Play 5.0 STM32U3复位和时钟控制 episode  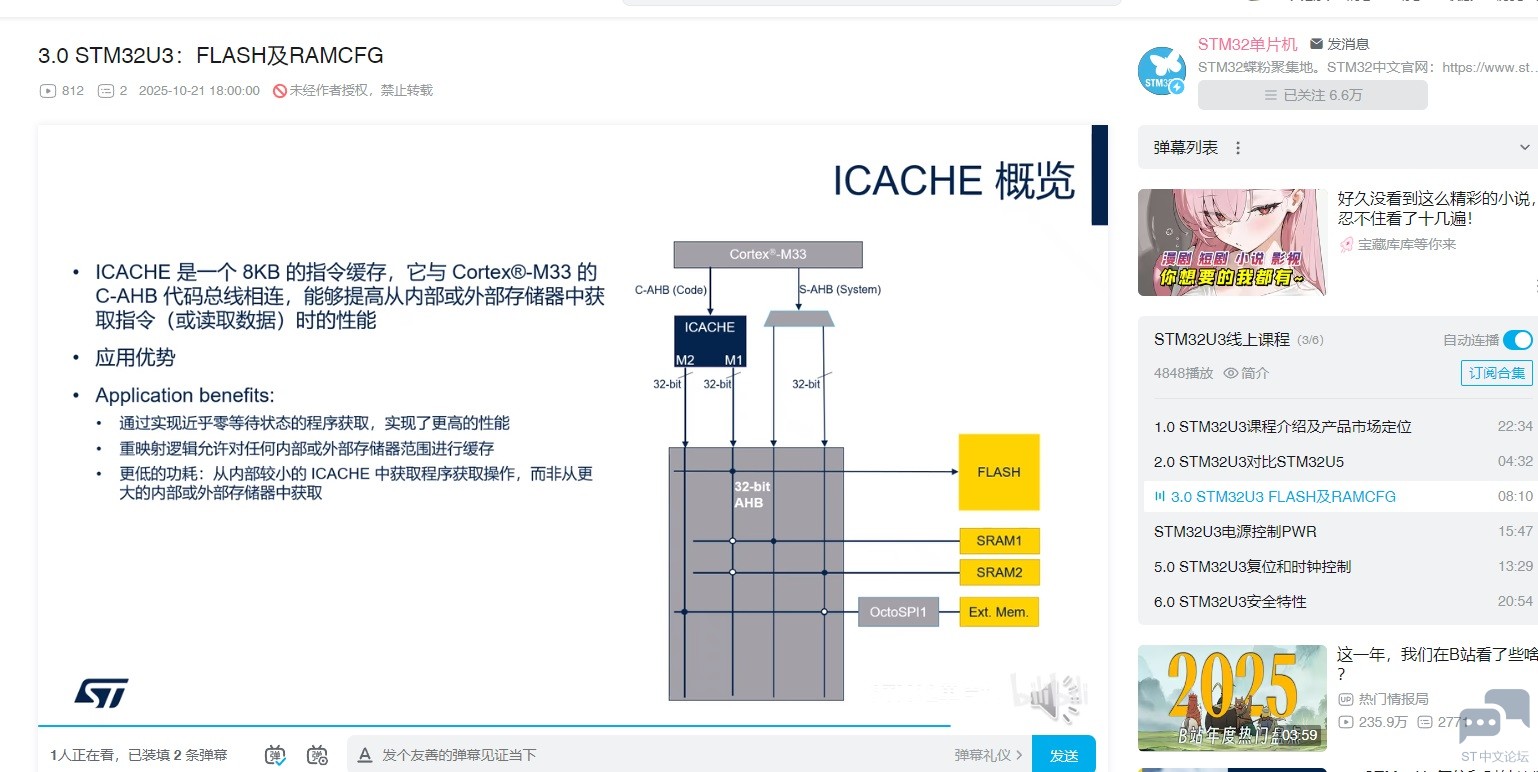(1343, 566)
